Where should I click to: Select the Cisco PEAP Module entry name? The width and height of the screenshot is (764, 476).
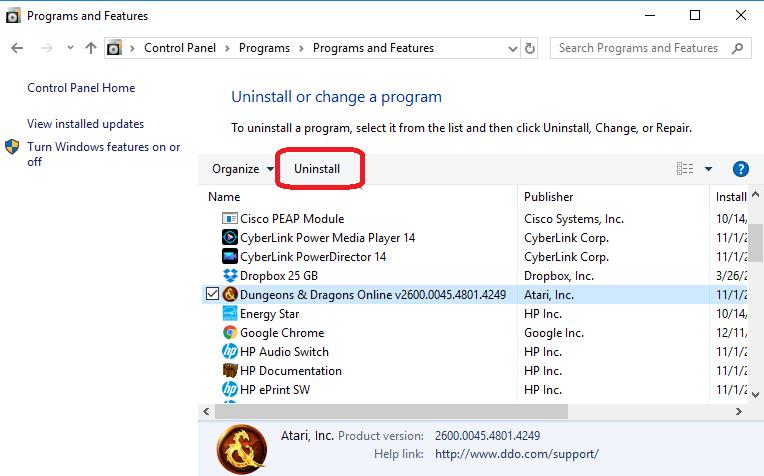tap(292, 219)
